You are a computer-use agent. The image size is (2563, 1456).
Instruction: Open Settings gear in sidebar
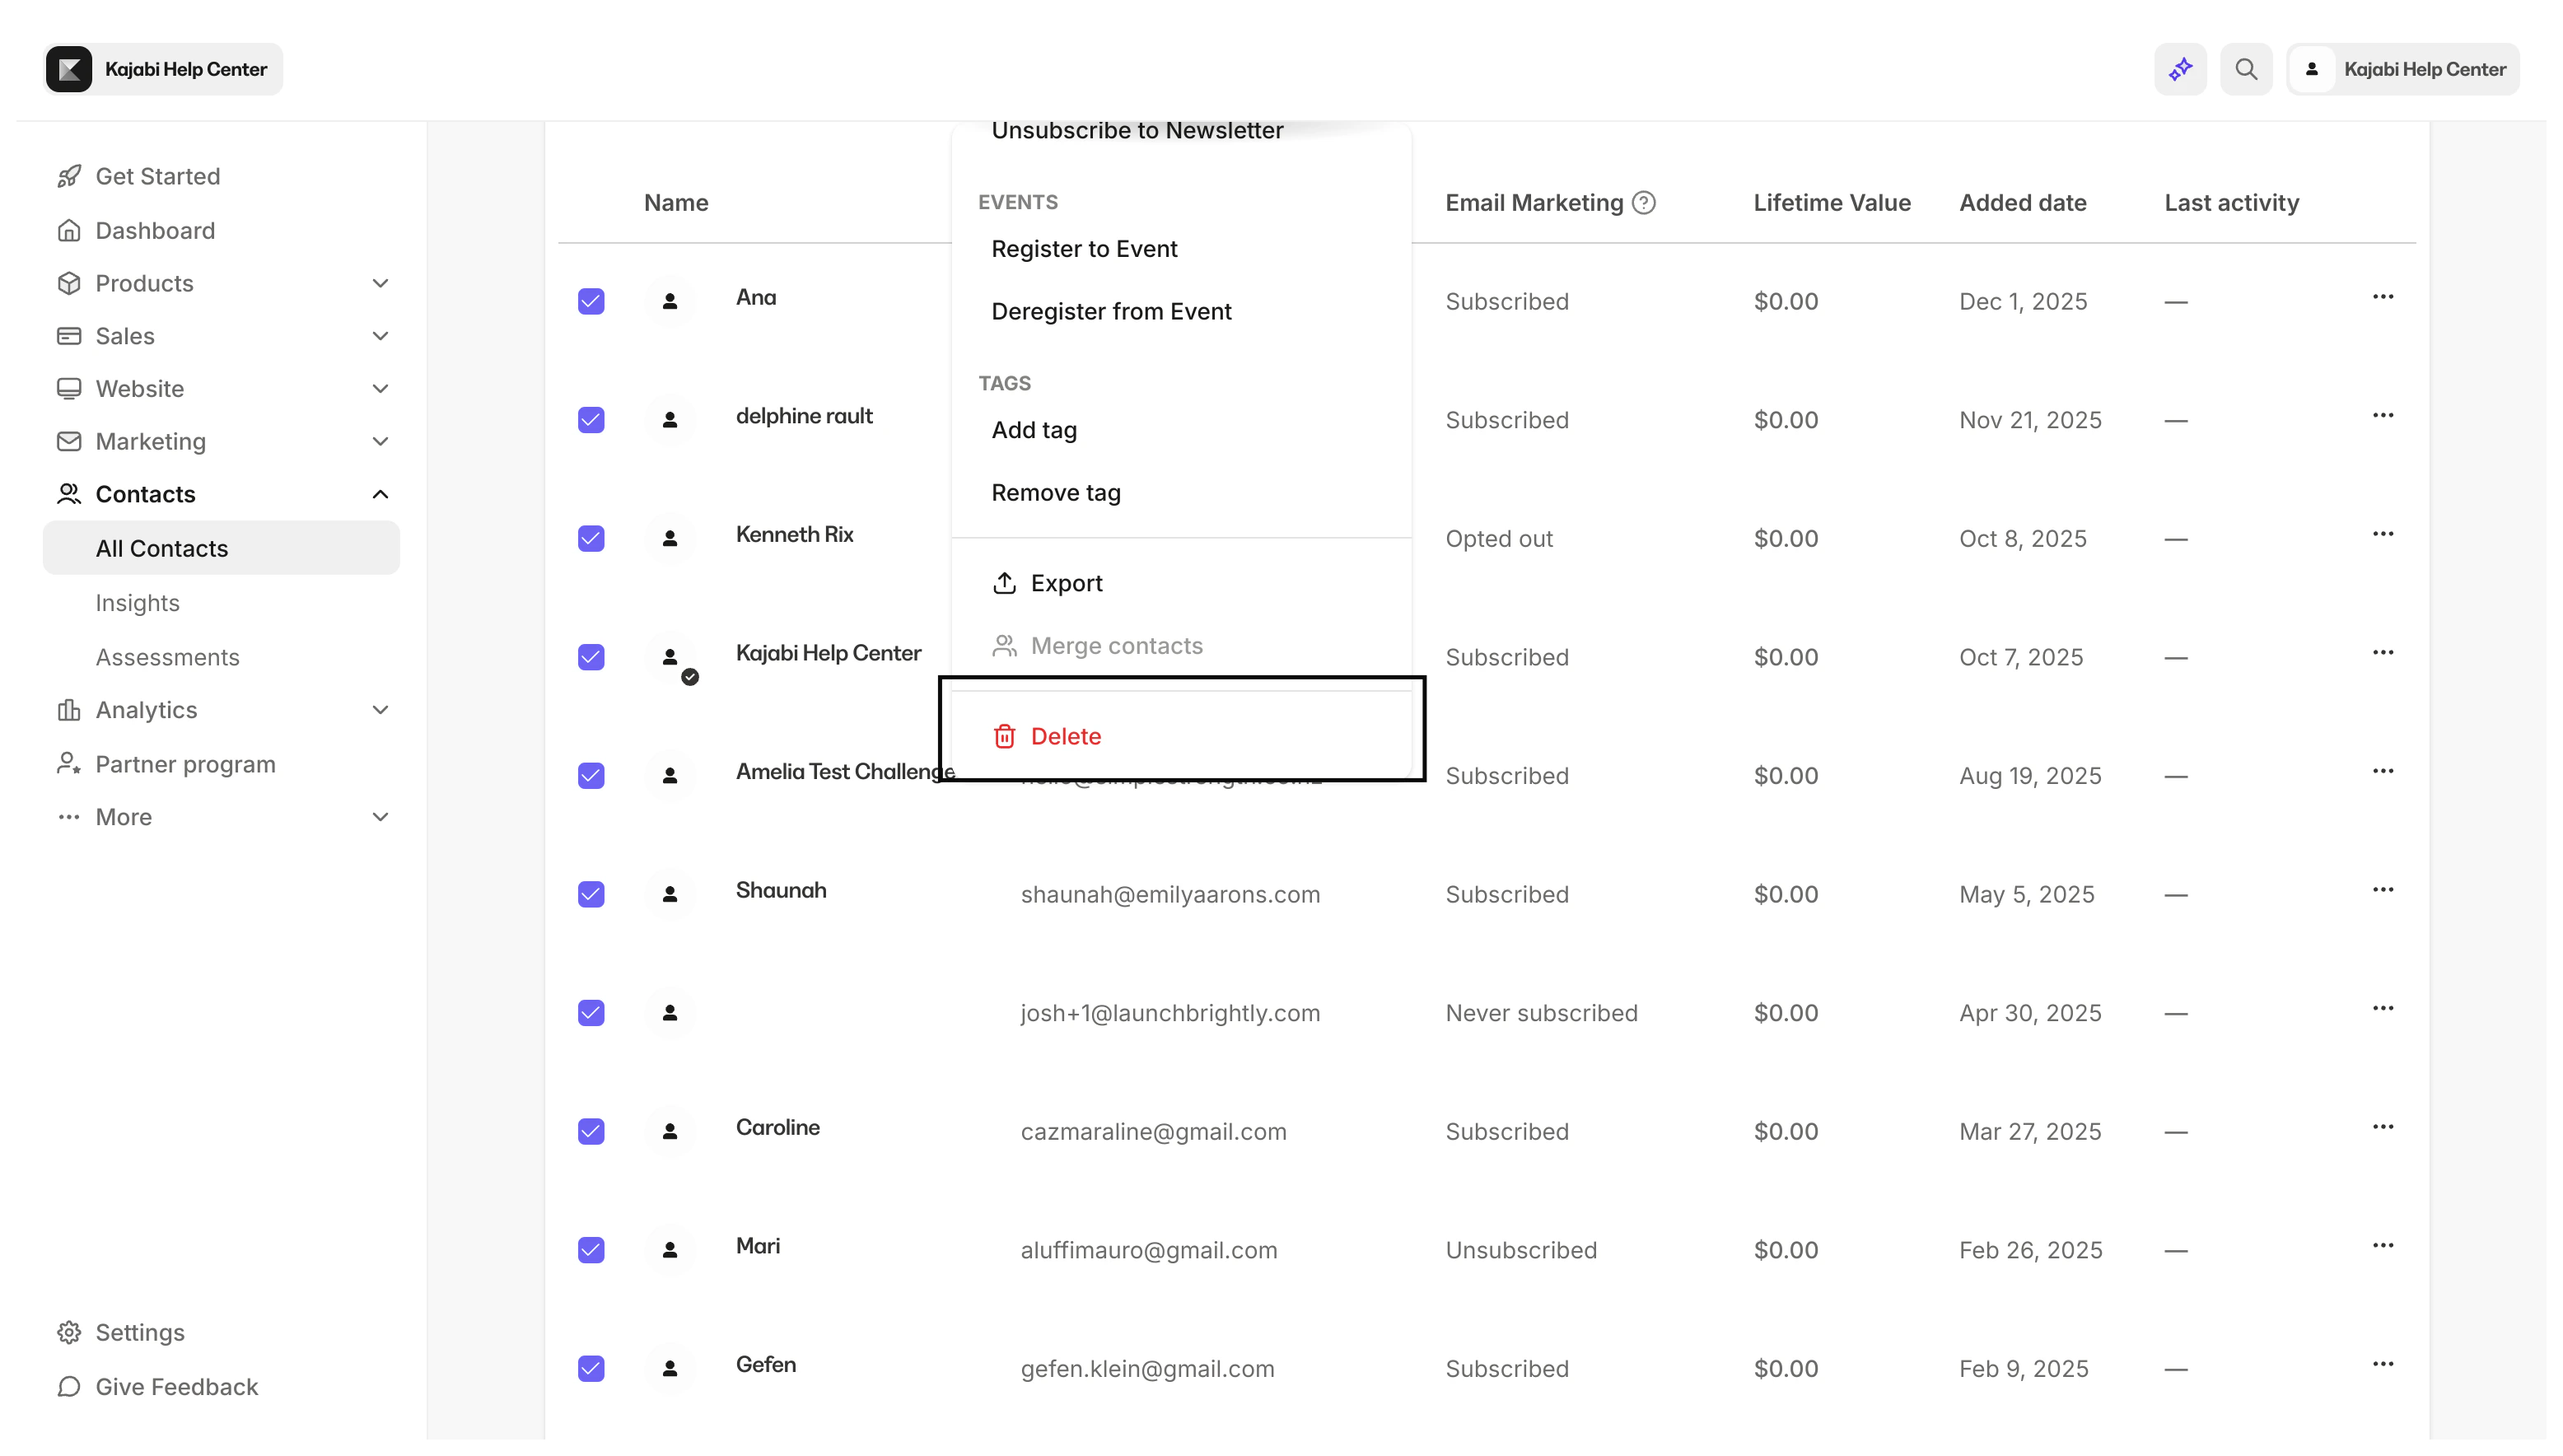point(69,1332)
